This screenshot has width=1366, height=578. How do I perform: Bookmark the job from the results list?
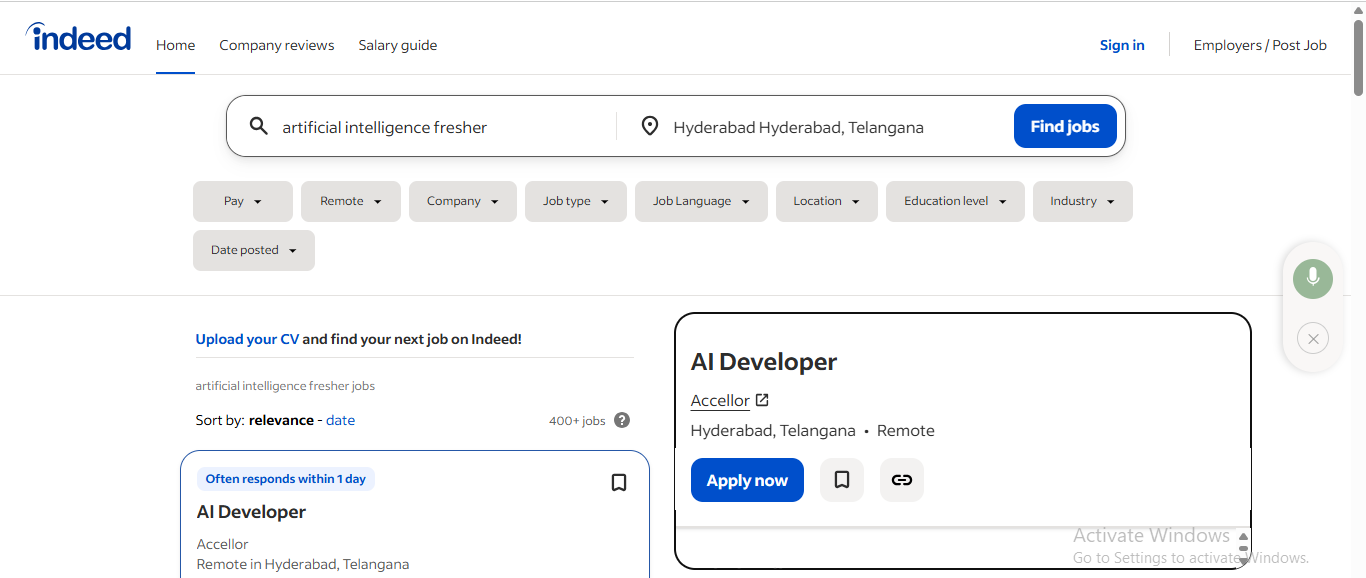pyautogui.click(x=618, y=482)
